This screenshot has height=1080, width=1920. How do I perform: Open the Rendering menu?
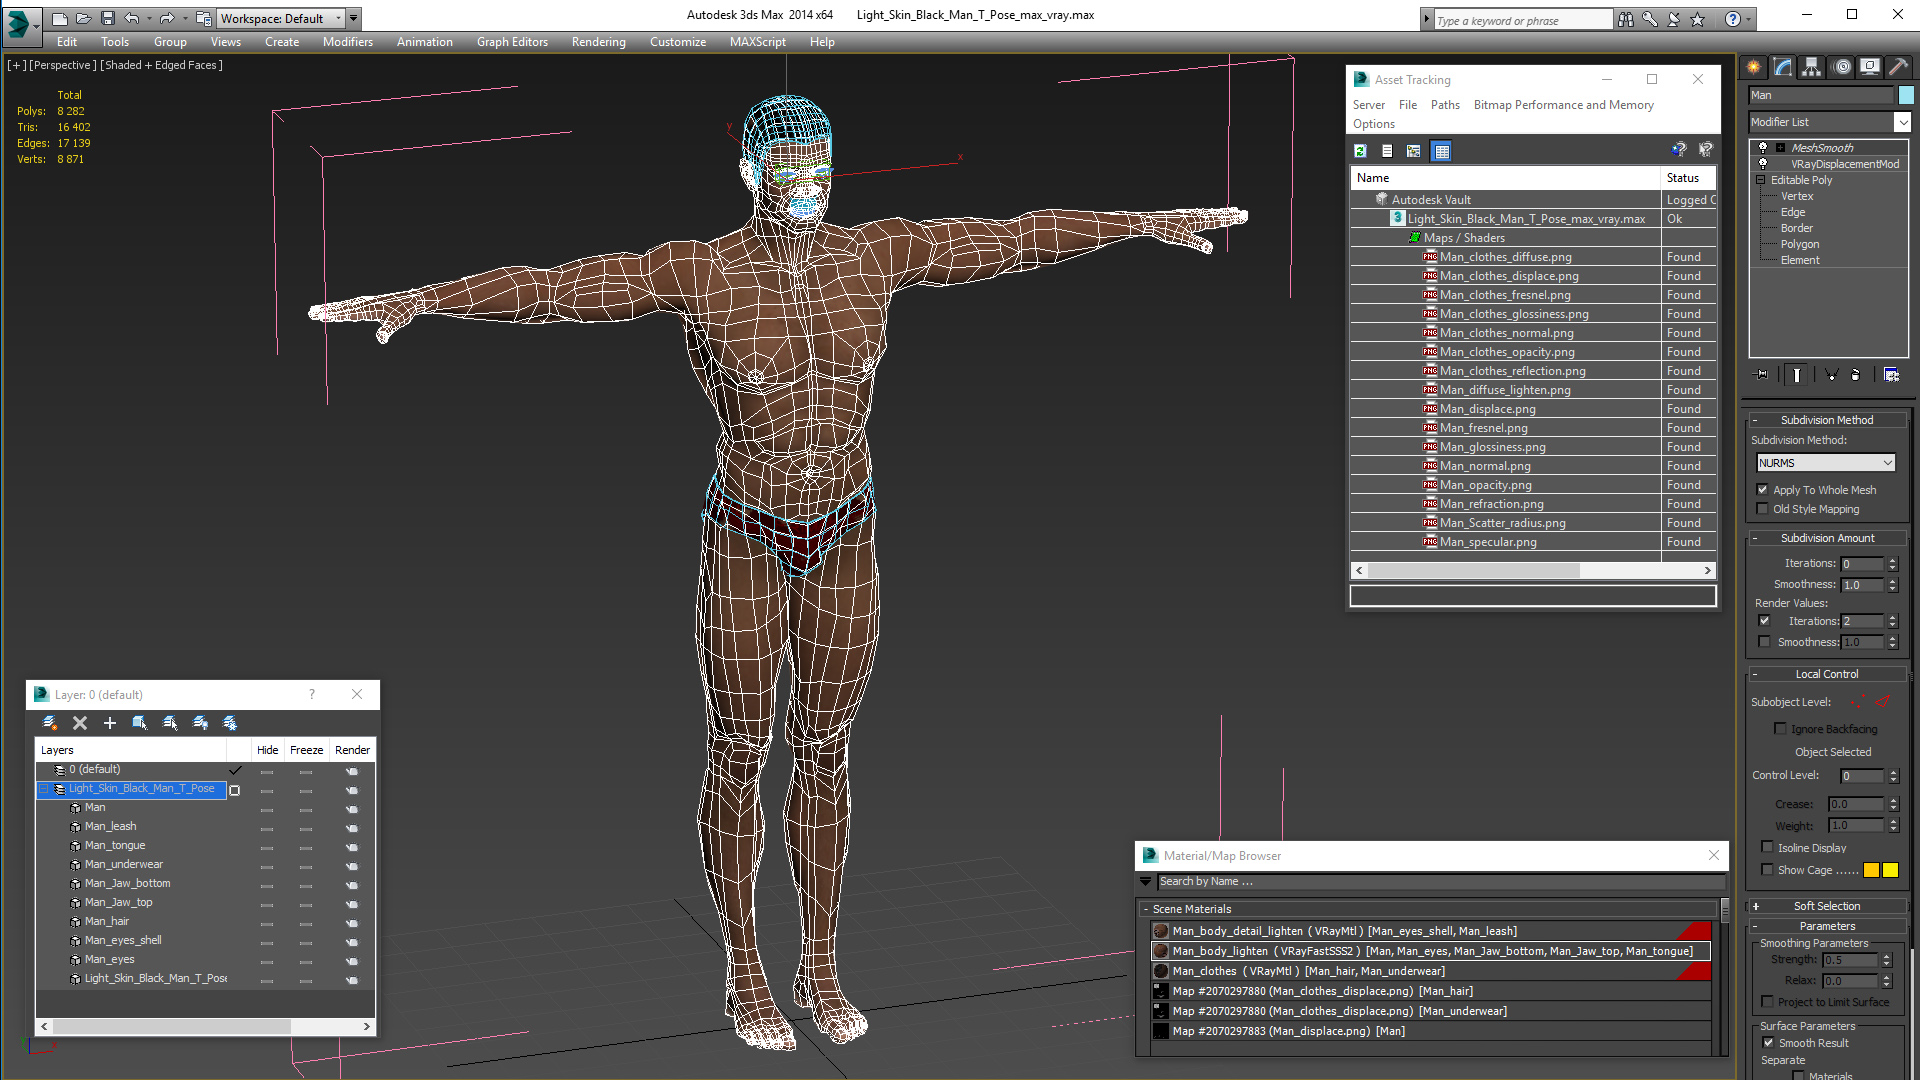(x=598, y=42)
